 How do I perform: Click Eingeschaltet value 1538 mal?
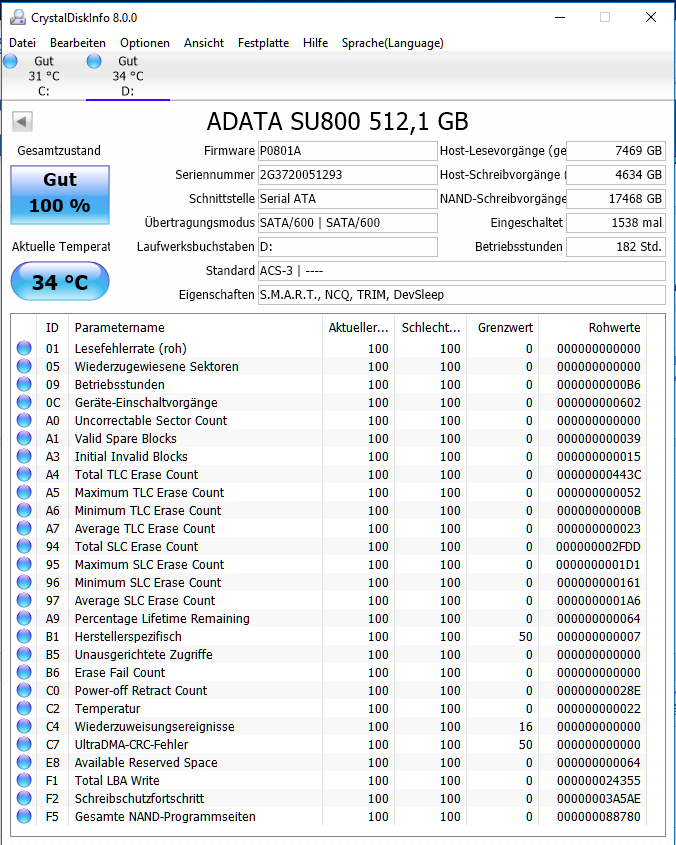pyautogui.click(x=616, y=223)
